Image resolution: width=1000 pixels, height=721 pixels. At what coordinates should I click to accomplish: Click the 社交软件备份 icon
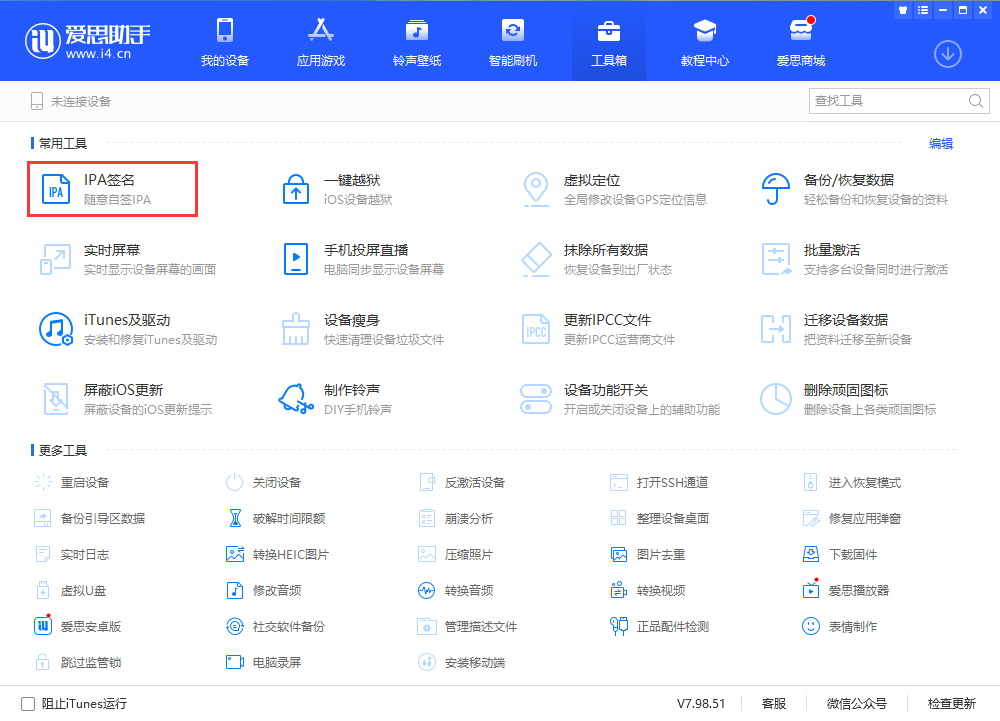click(x=235, y=626)
